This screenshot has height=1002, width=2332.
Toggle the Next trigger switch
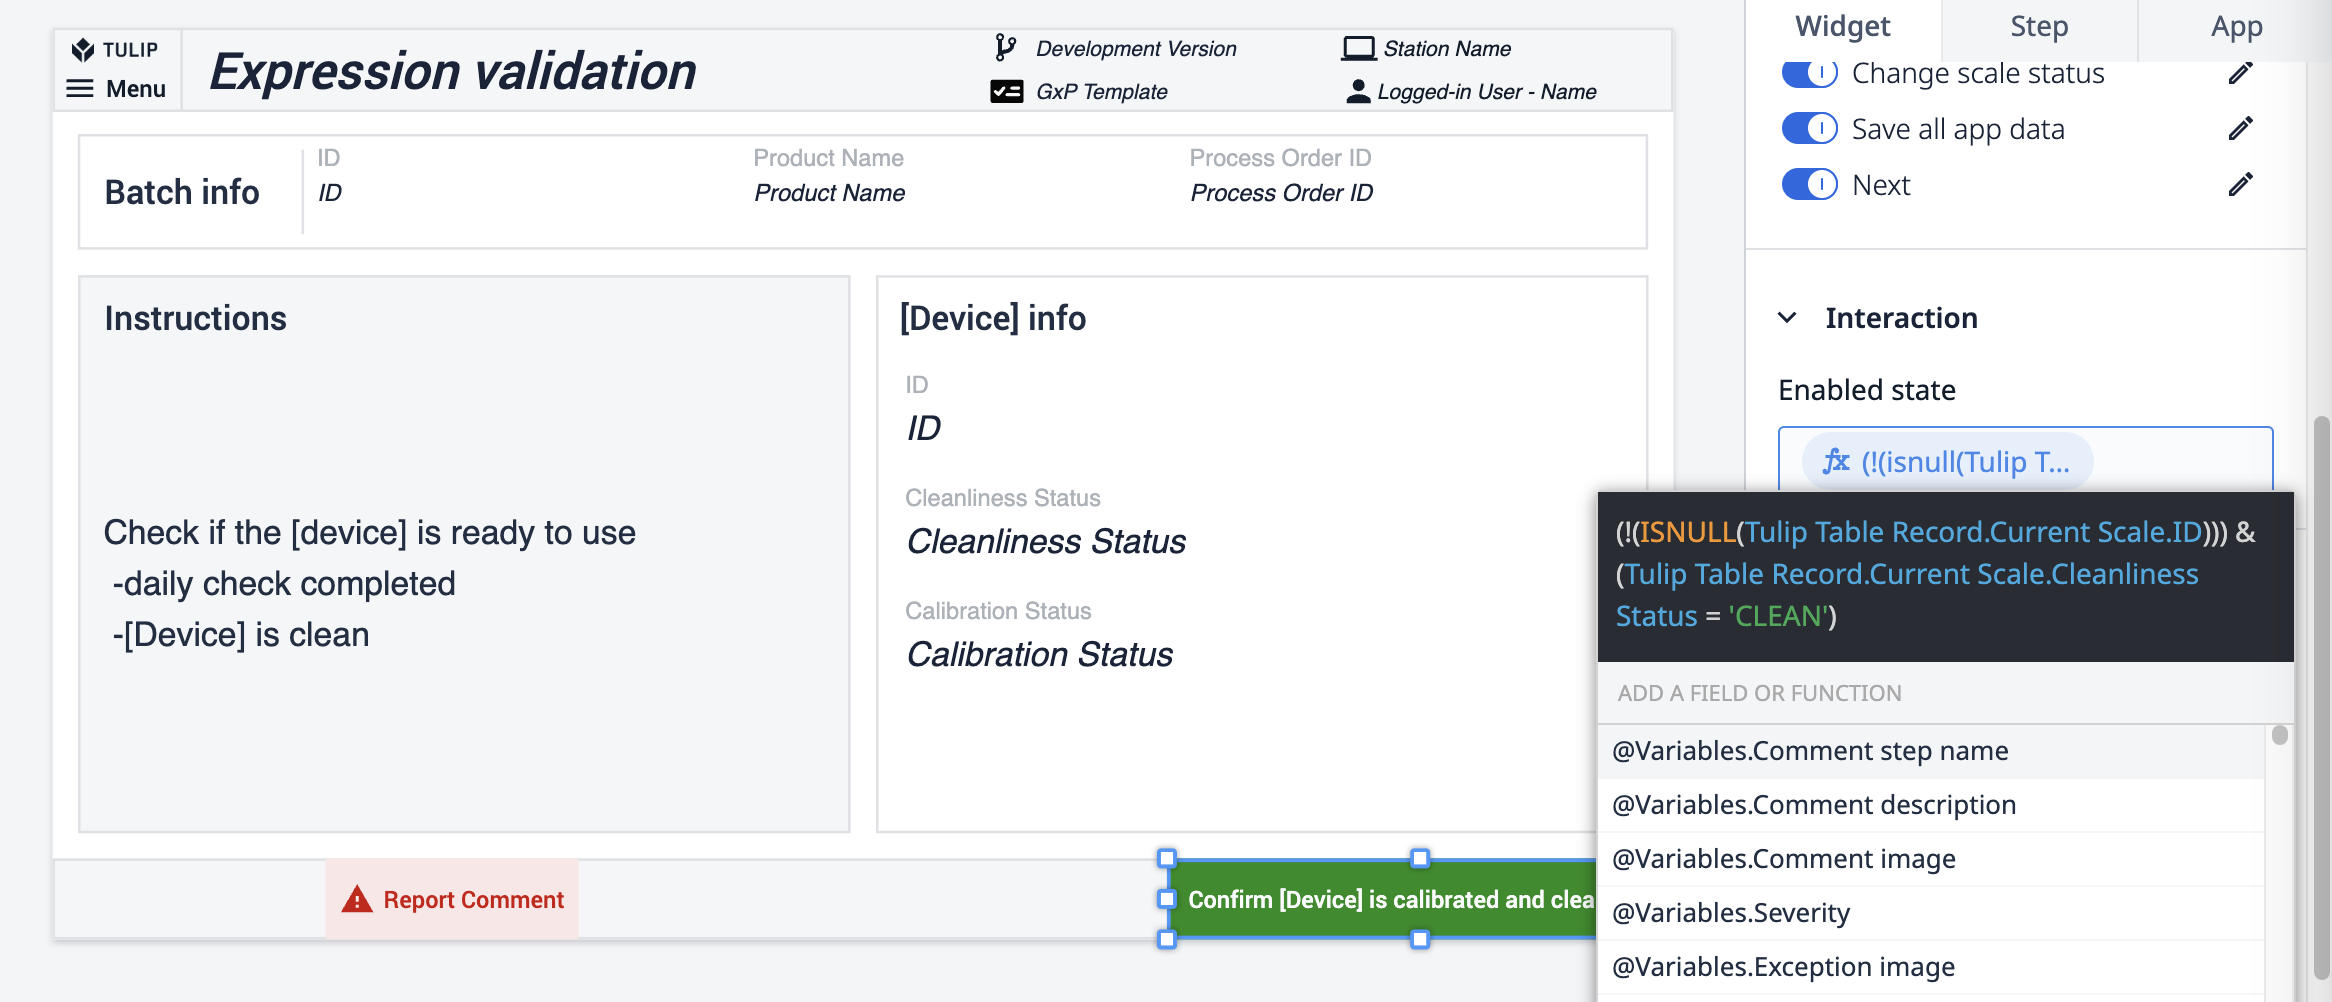click(1810, 185)
